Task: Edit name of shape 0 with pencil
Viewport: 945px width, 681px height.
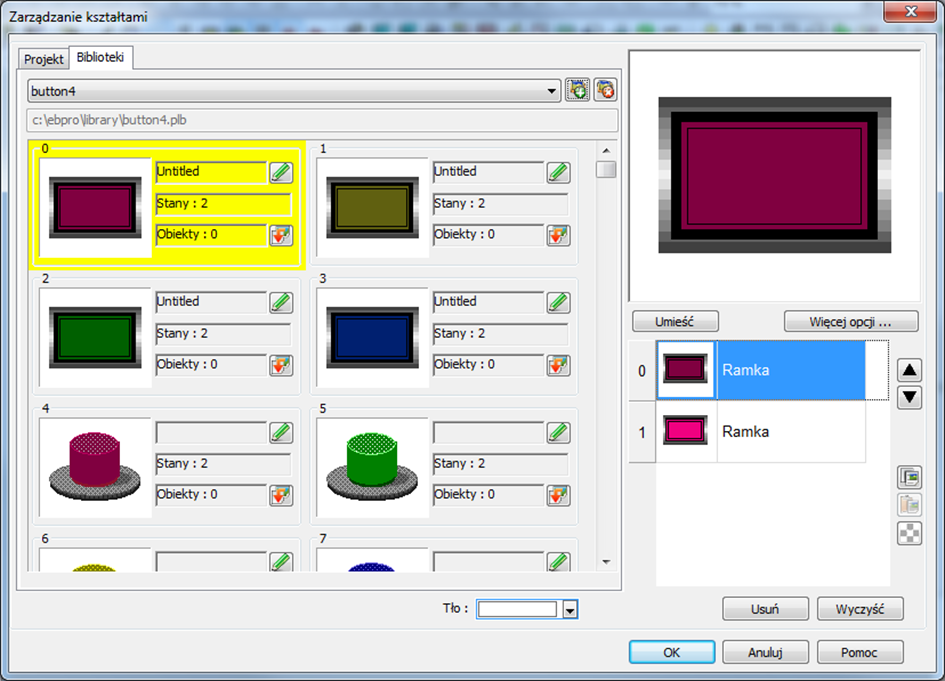Action: [281, 172]
